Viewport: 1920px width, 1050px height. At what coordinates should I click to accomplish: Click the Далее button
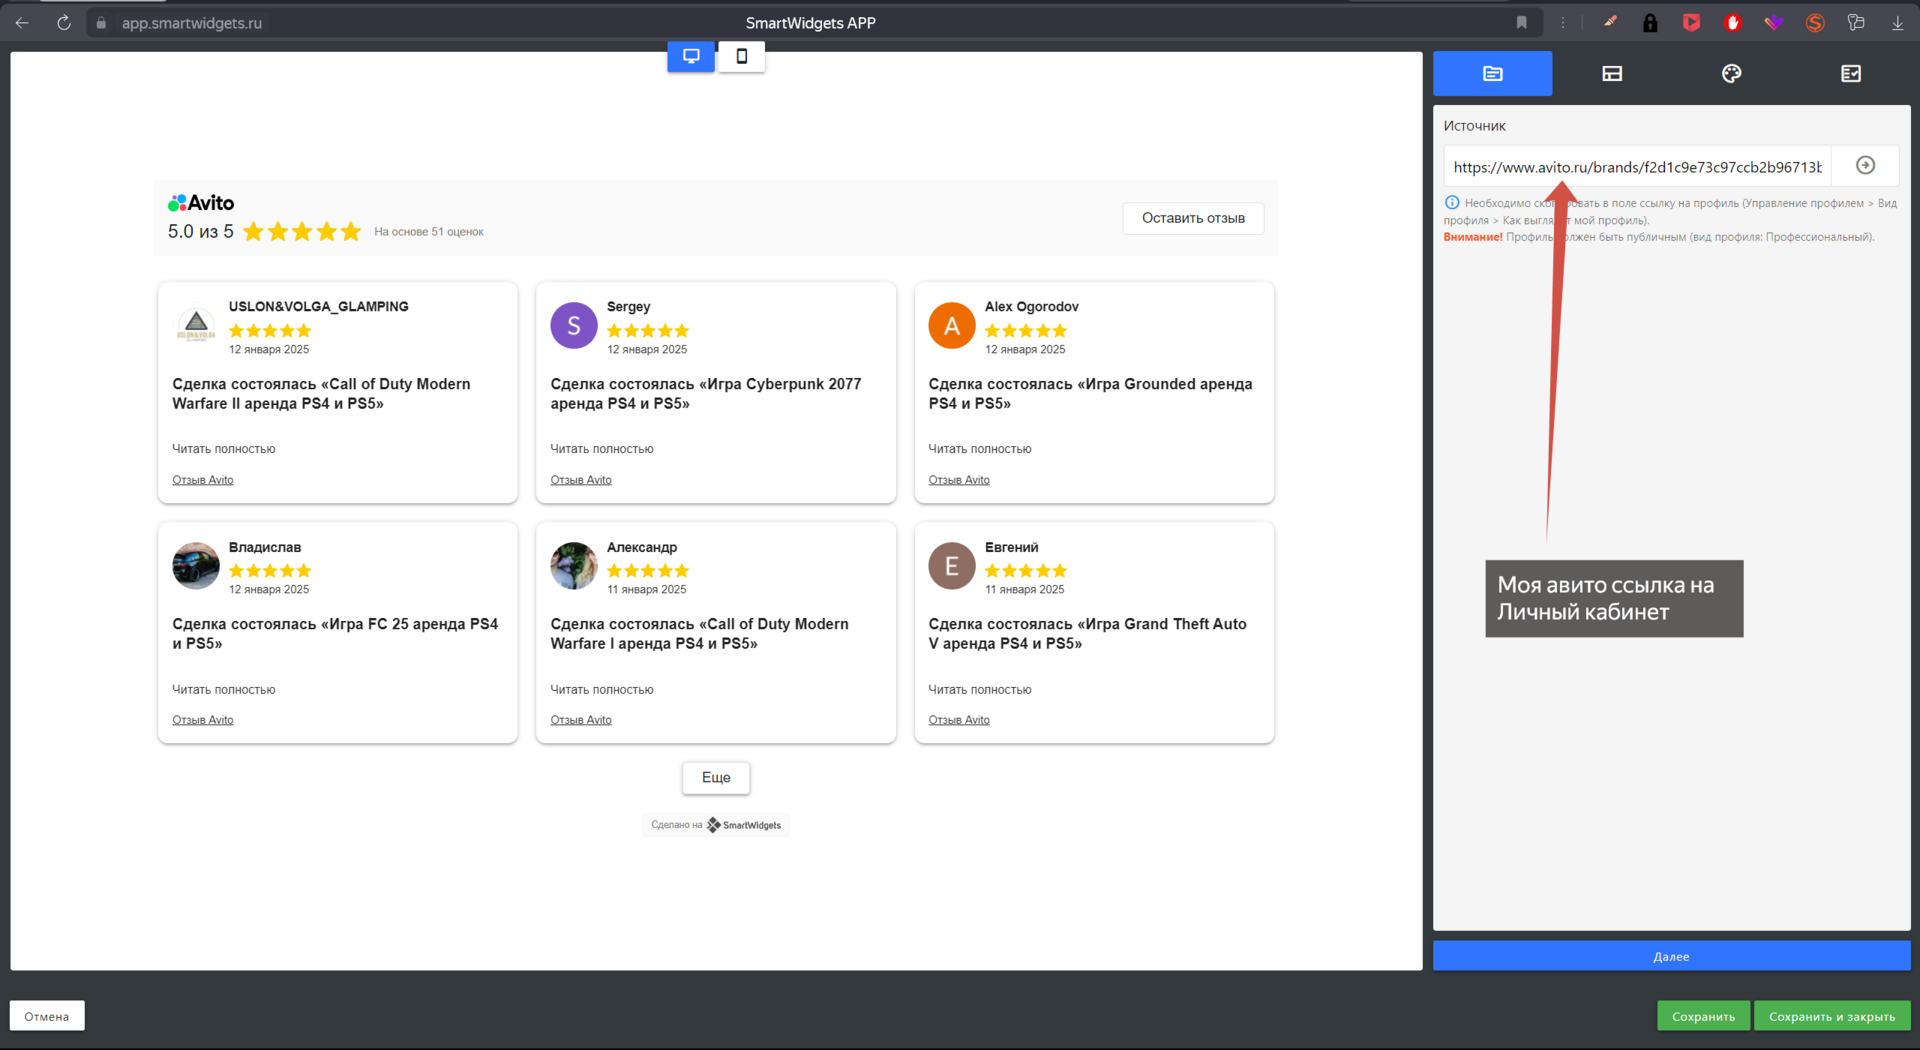point(1671,956)
